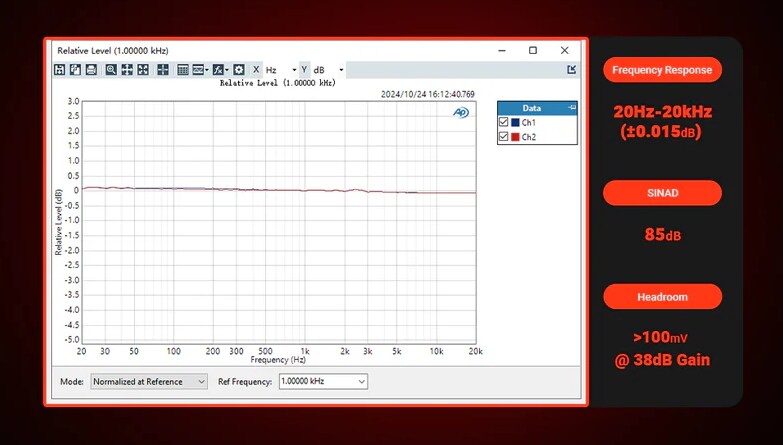The height and width of the screenshot is (445, 783).
Task: Click the pan arrows icon
Action: point(127,70)
